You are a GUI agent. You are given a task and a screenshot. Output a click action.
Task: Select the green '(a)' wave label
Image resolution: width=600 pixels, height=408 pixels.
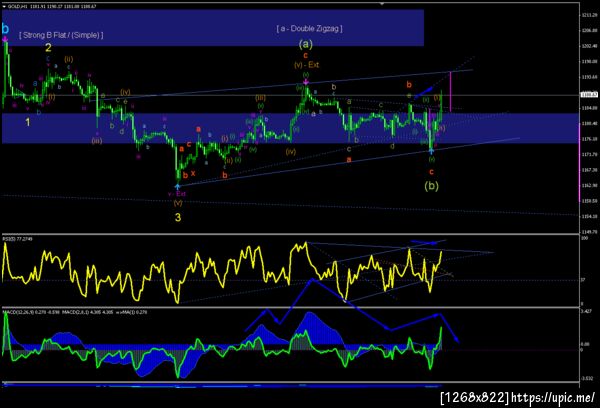click(x=305, y=44)
